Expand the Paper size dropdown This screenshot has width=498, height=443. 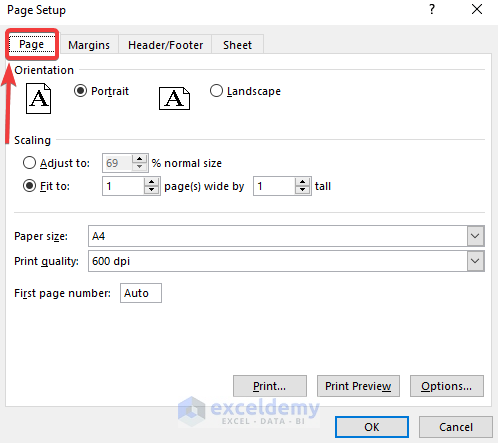point(475,236)
